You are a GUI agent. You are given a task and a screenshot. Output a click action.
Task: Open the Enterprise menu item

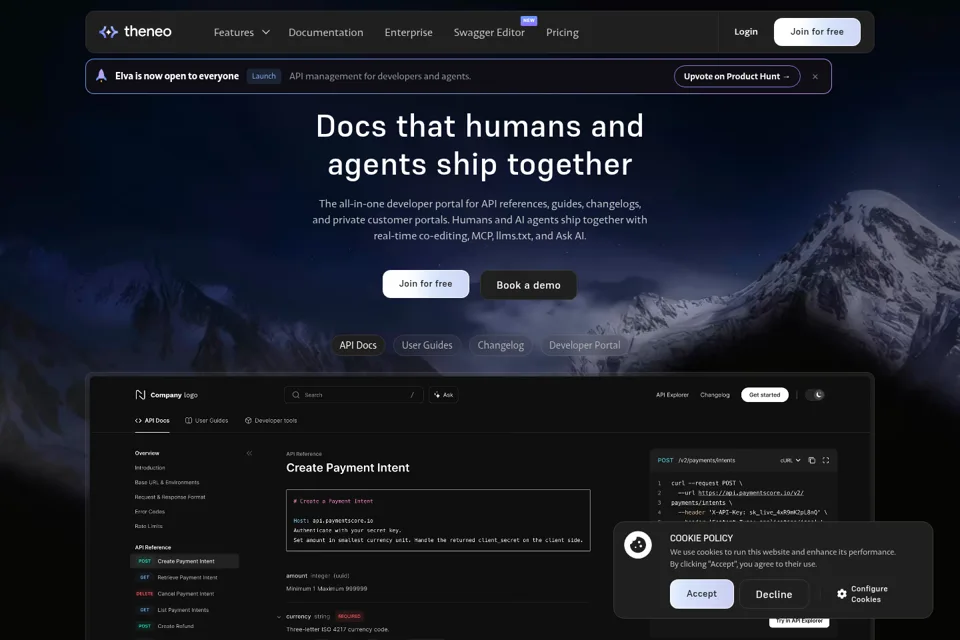tap(408, 32)
